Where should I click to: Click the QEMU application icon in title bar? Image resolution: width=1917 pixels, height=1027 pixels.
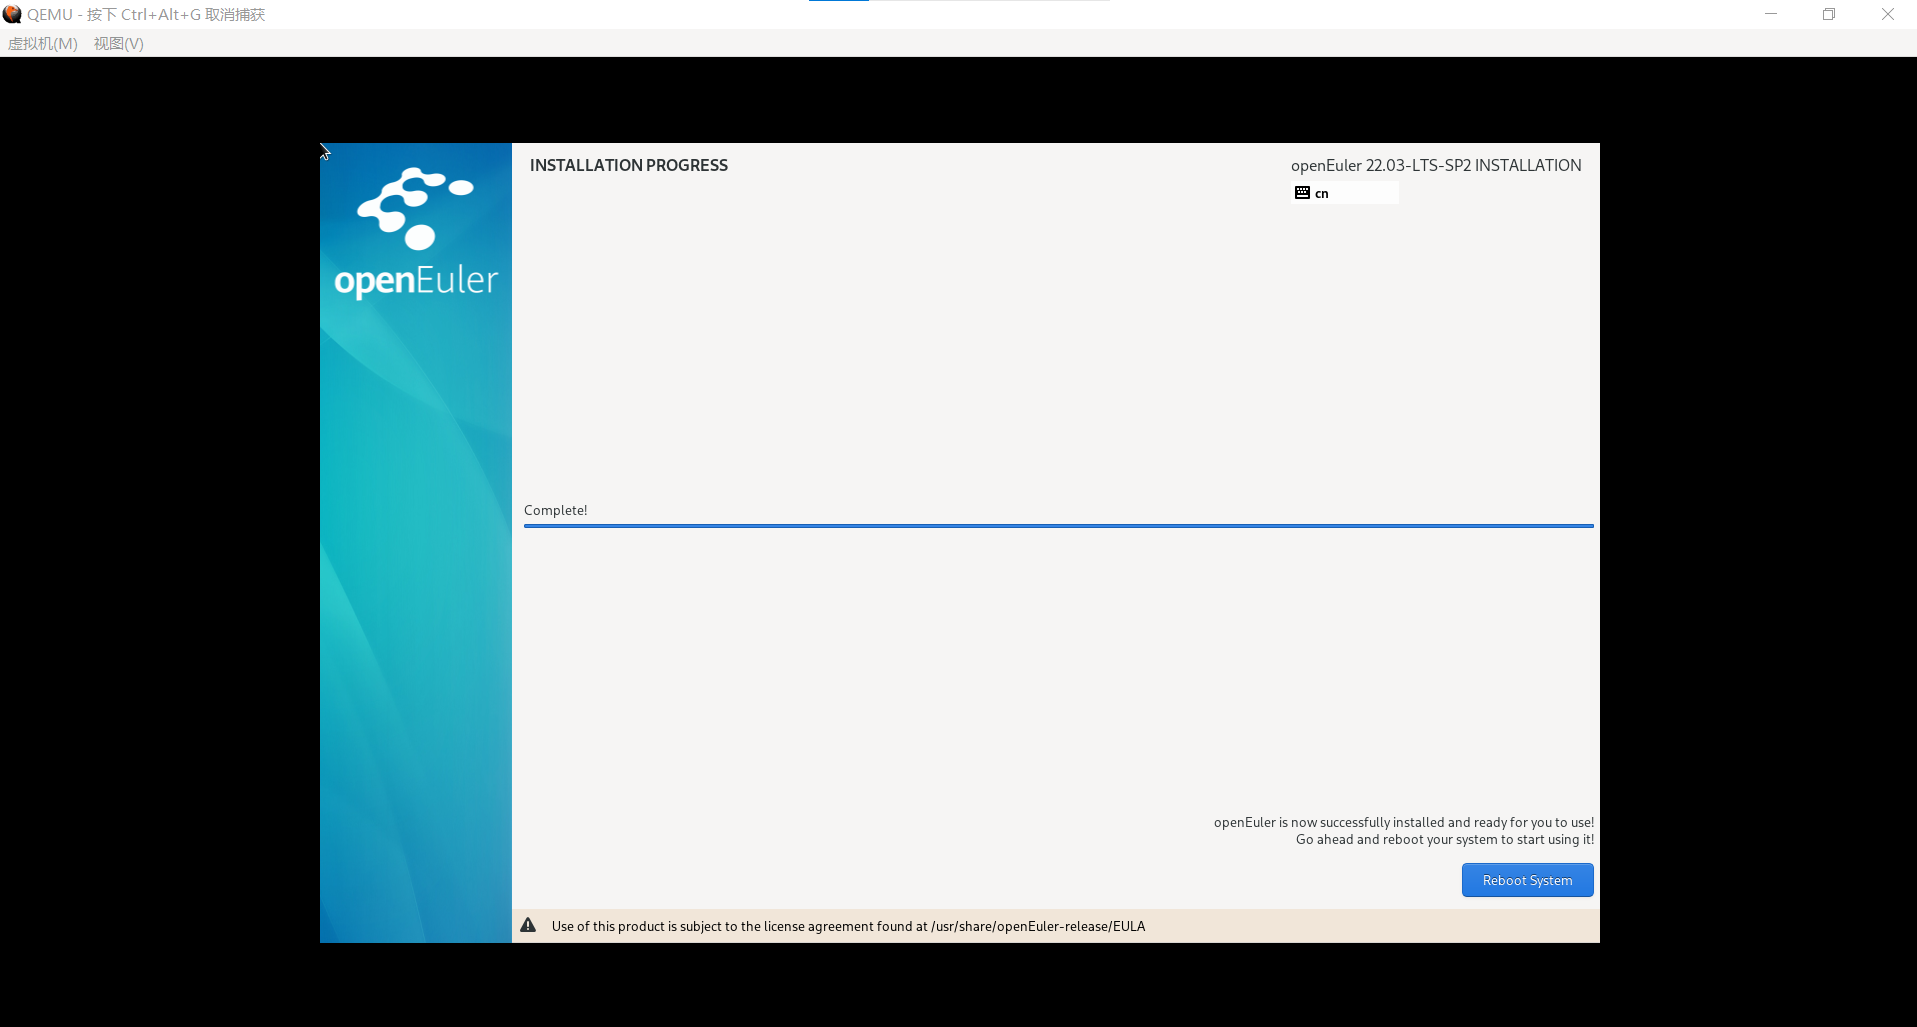pos(12,14)
